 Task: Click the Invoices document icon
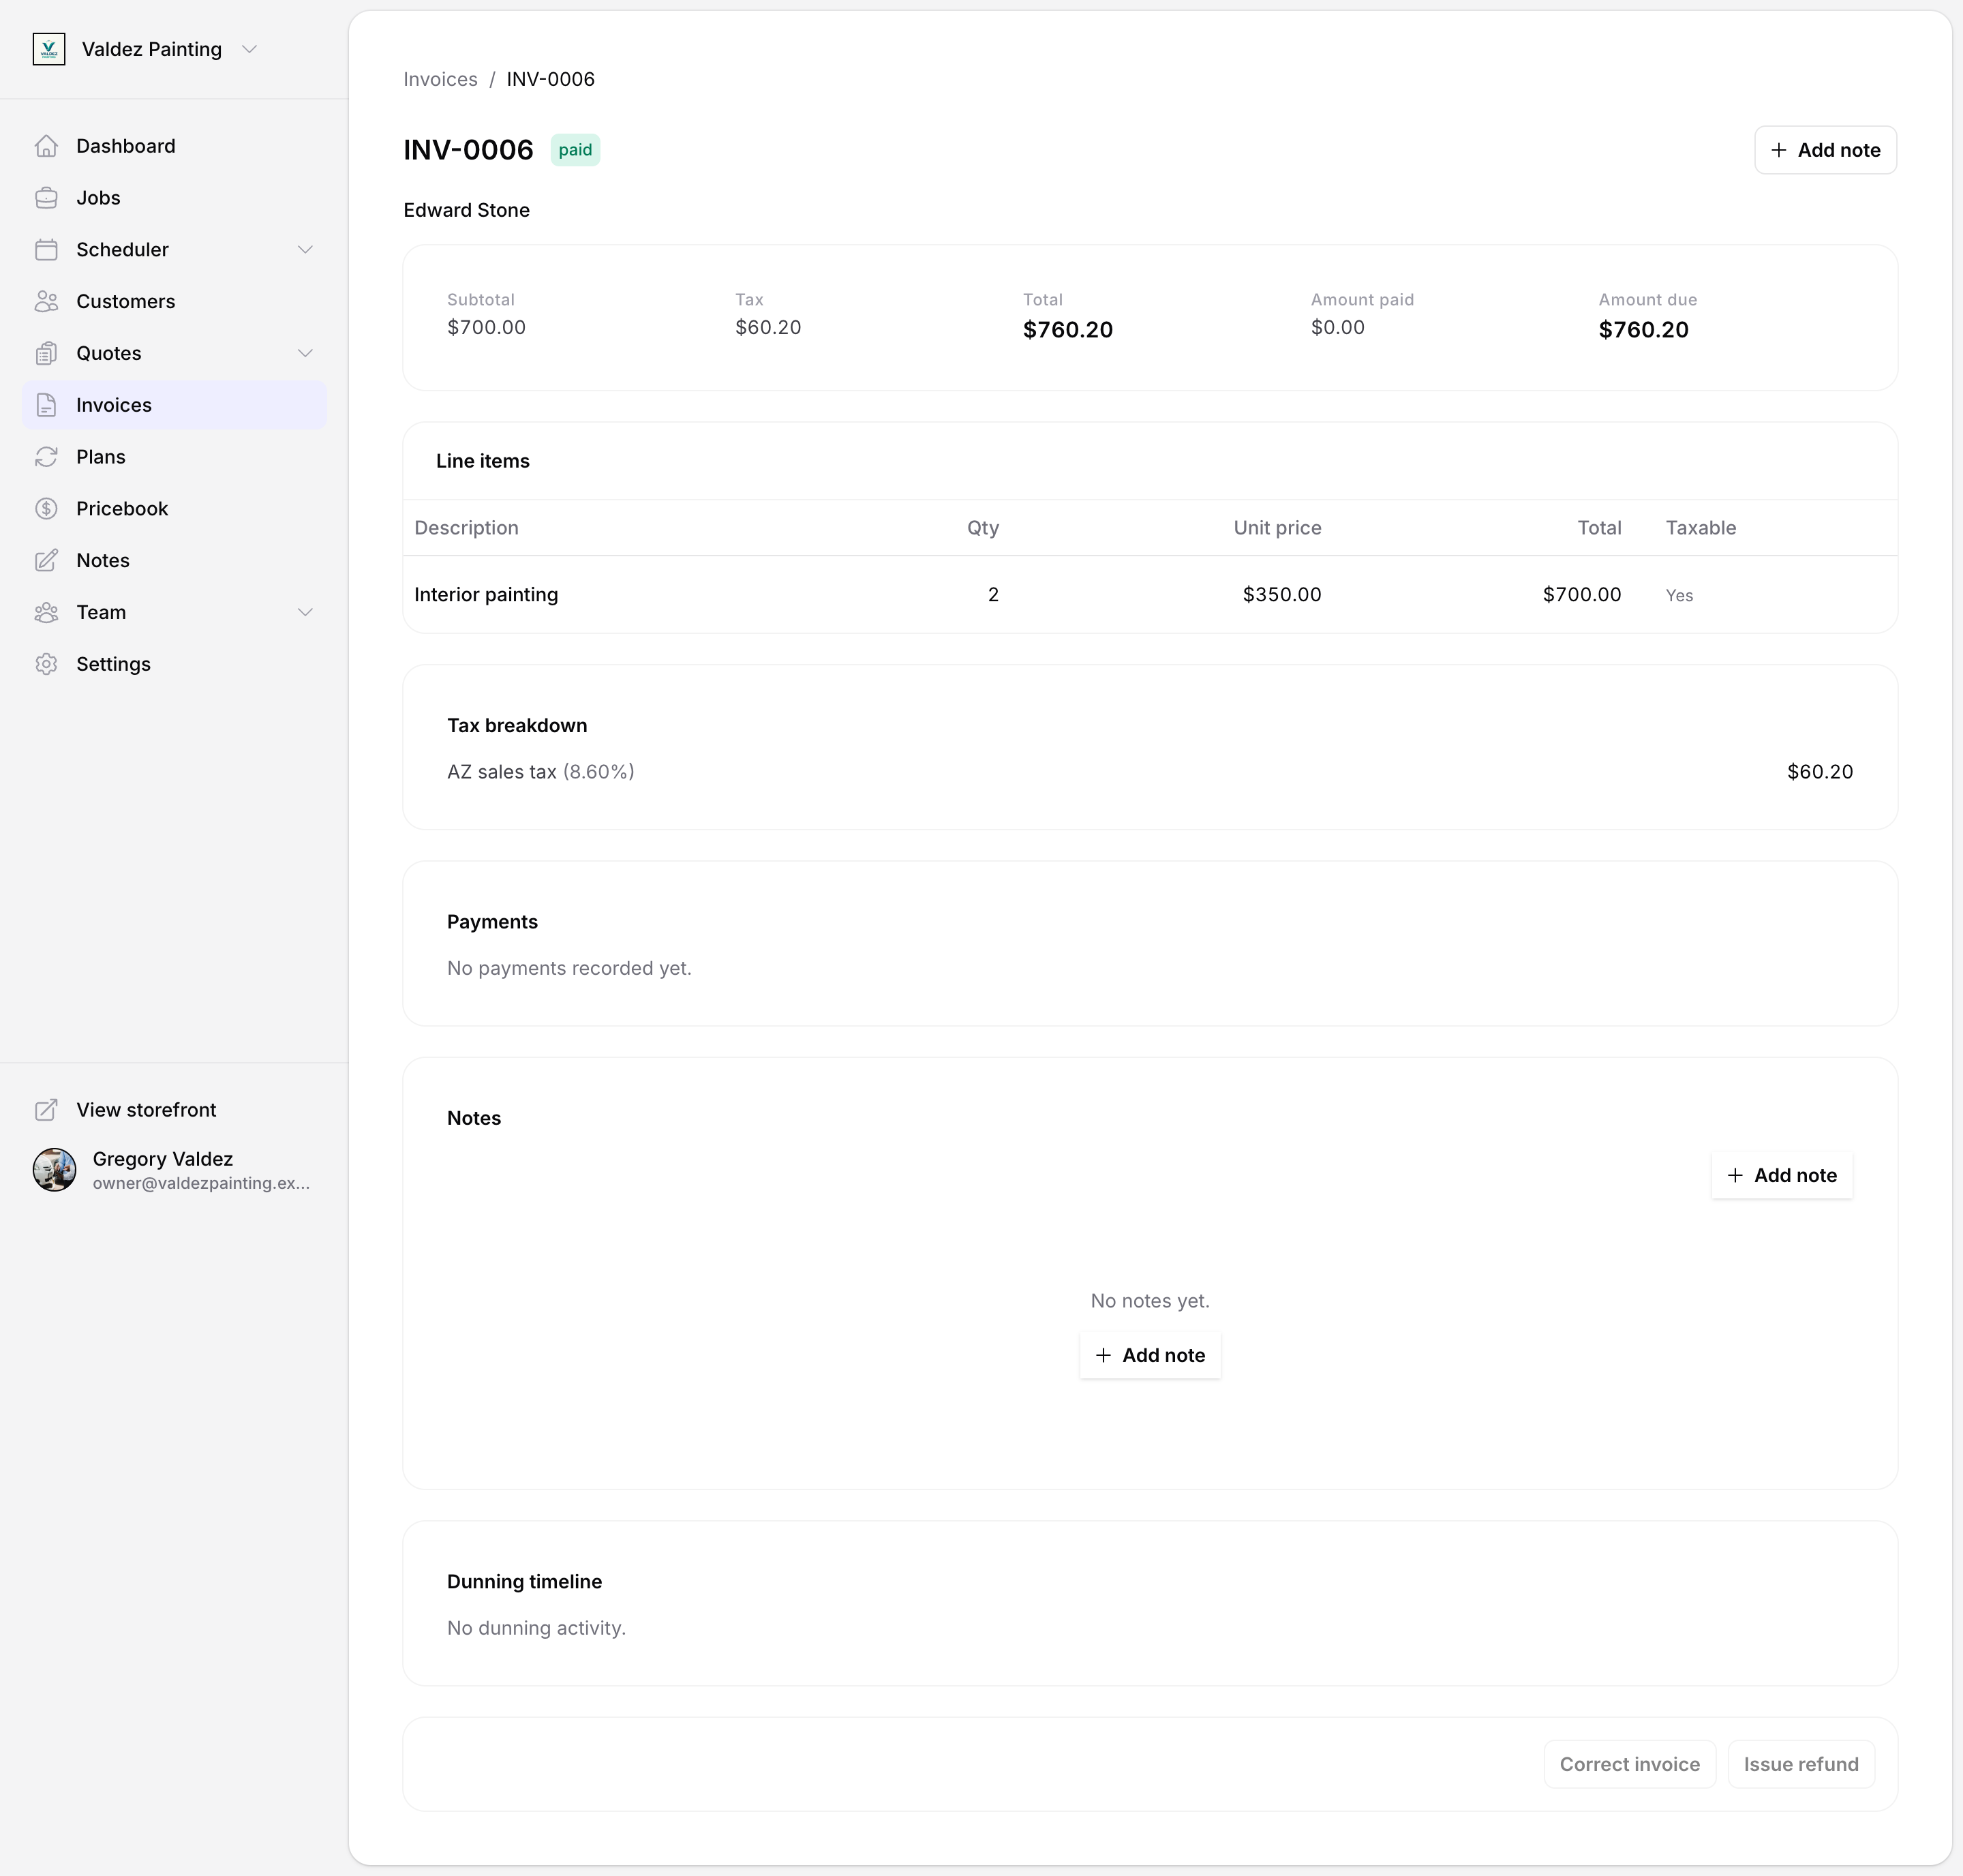pos(46,405)
